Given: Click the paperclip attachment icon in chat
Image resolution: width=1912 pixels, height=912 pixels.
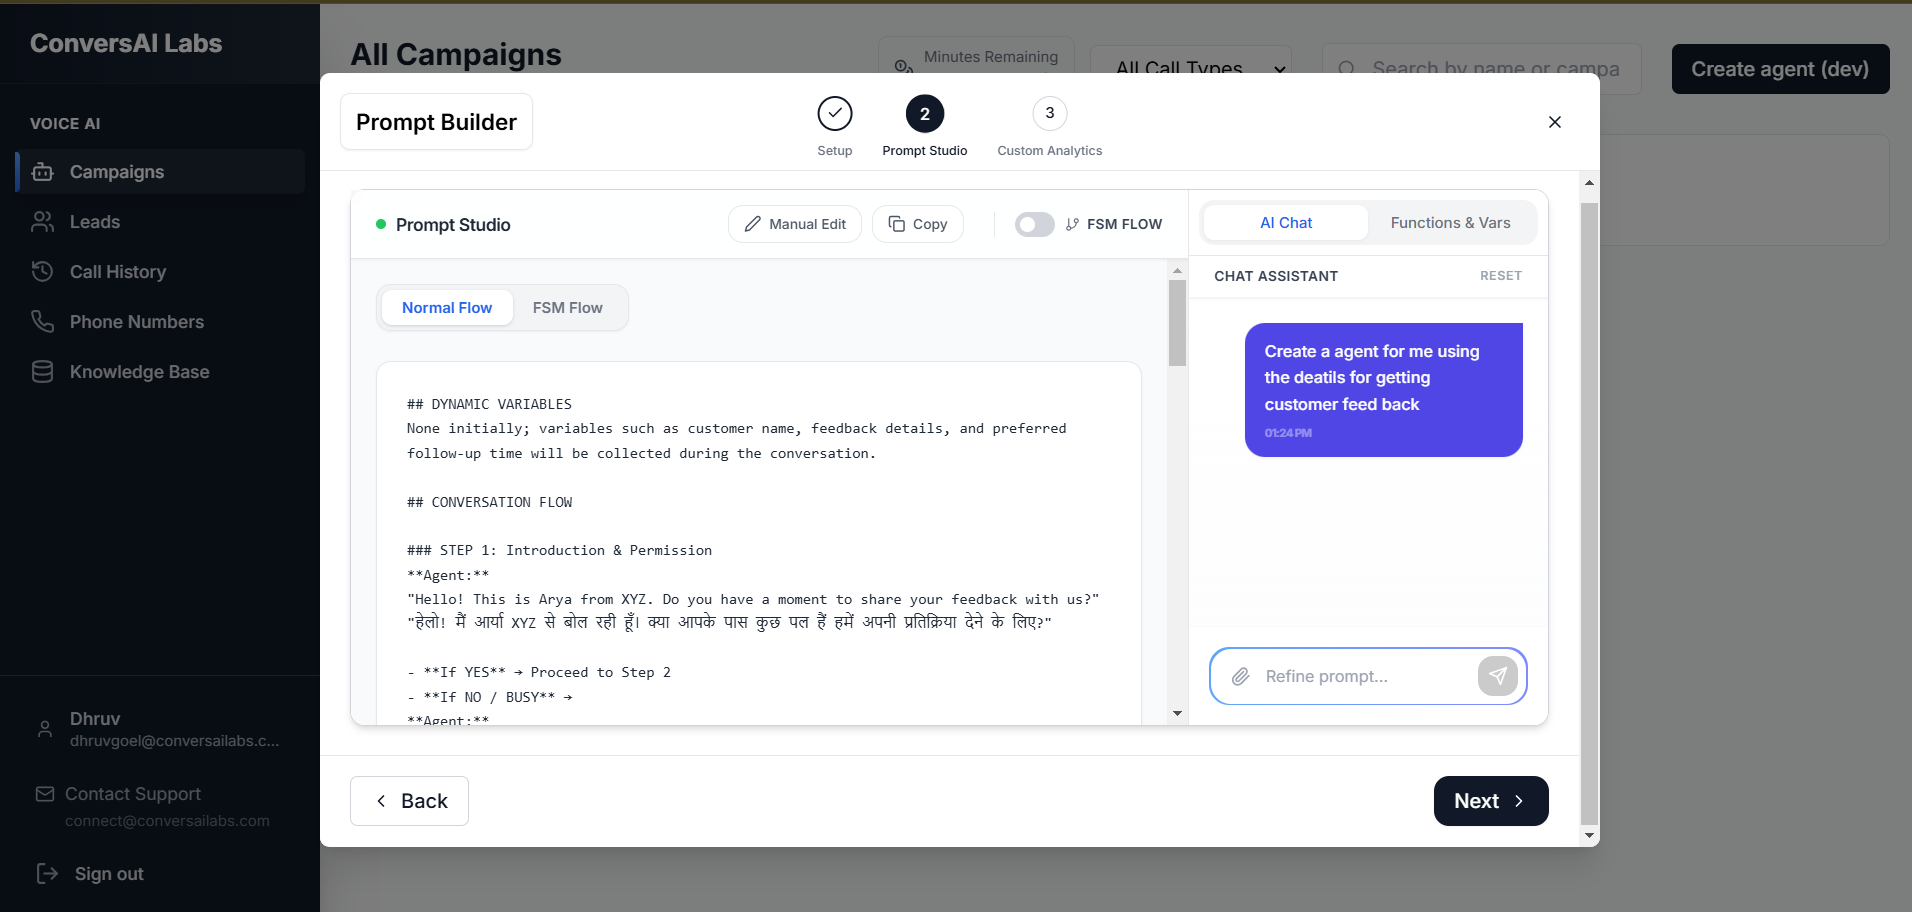Looking at the screenshot, I should pos(1240,677).
